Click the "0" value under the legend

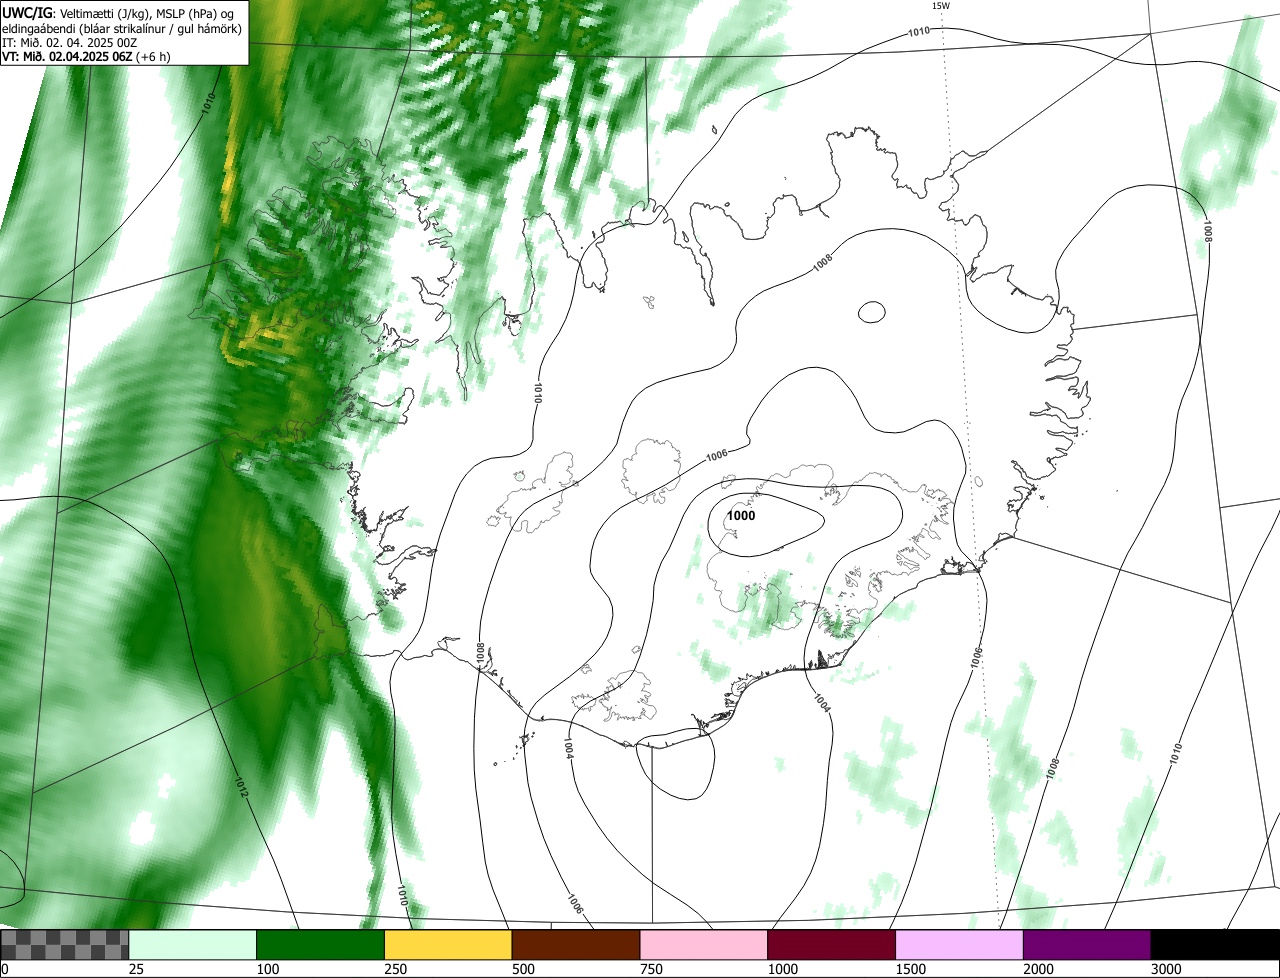pyautogui.click(x=5, y=969)
